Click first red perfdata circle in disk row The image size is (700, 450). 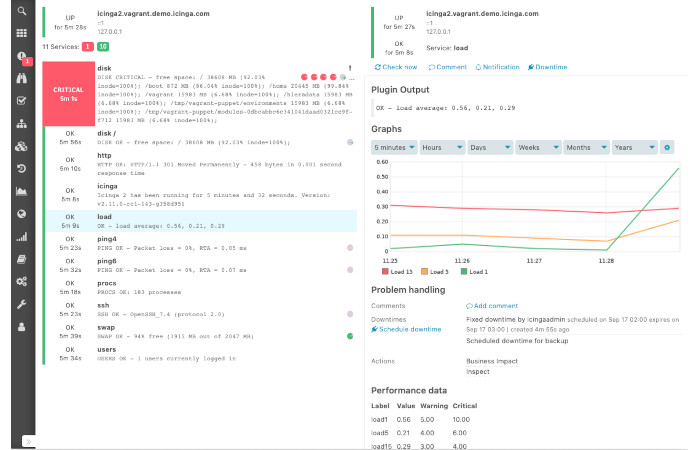[304, 77]
